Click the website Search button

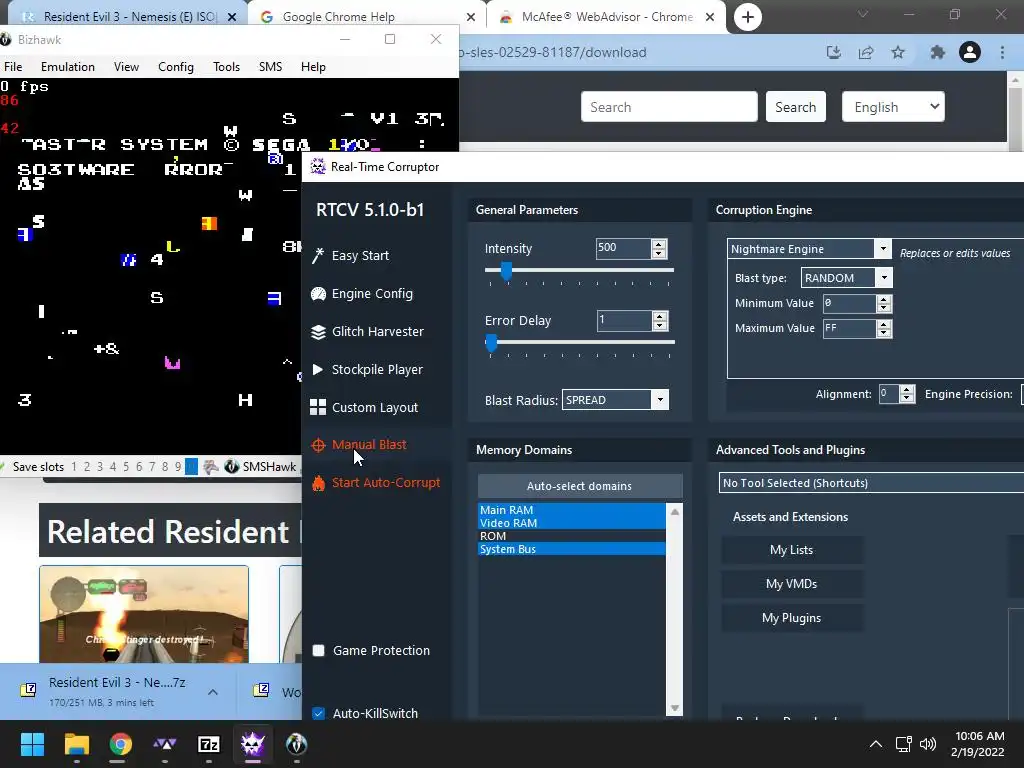[x=795, y=106]
